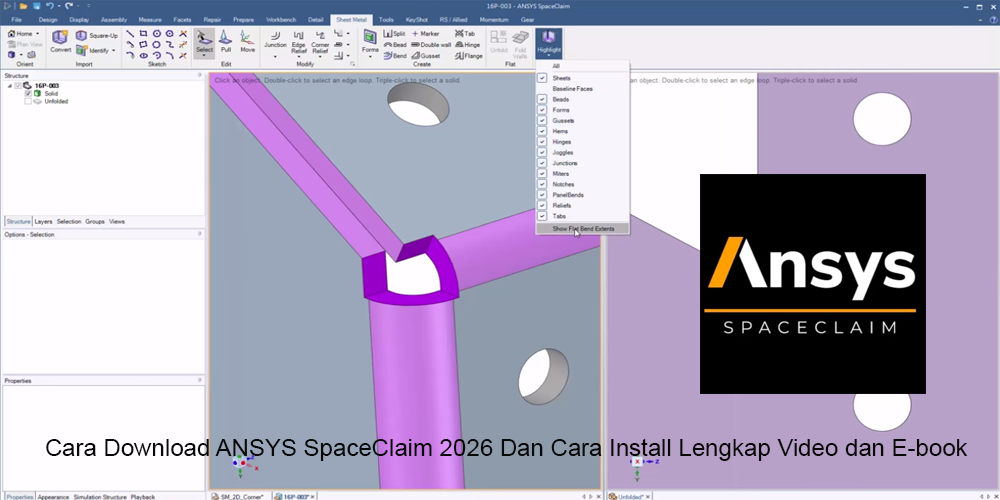Screen dimensions: 1000x500
Task: Click the Save icon in quick access toolbar
Action: point(36,6)
